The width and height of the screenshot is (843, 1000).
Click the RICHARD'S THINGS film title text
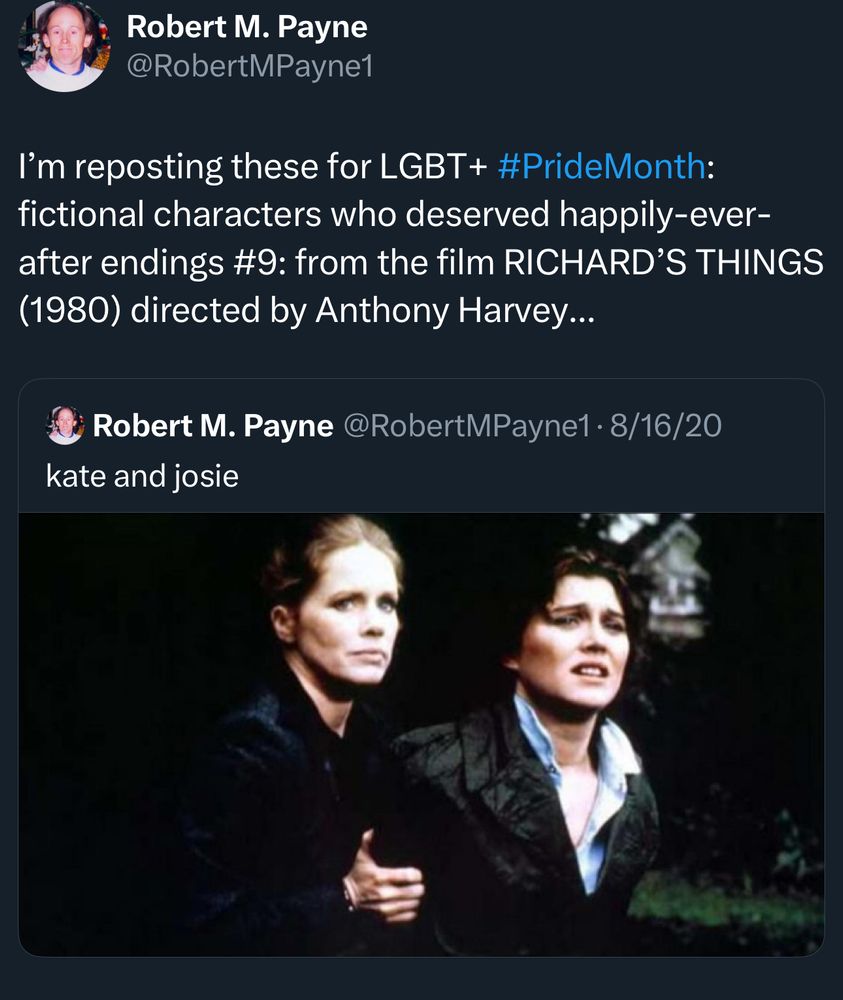663,262
